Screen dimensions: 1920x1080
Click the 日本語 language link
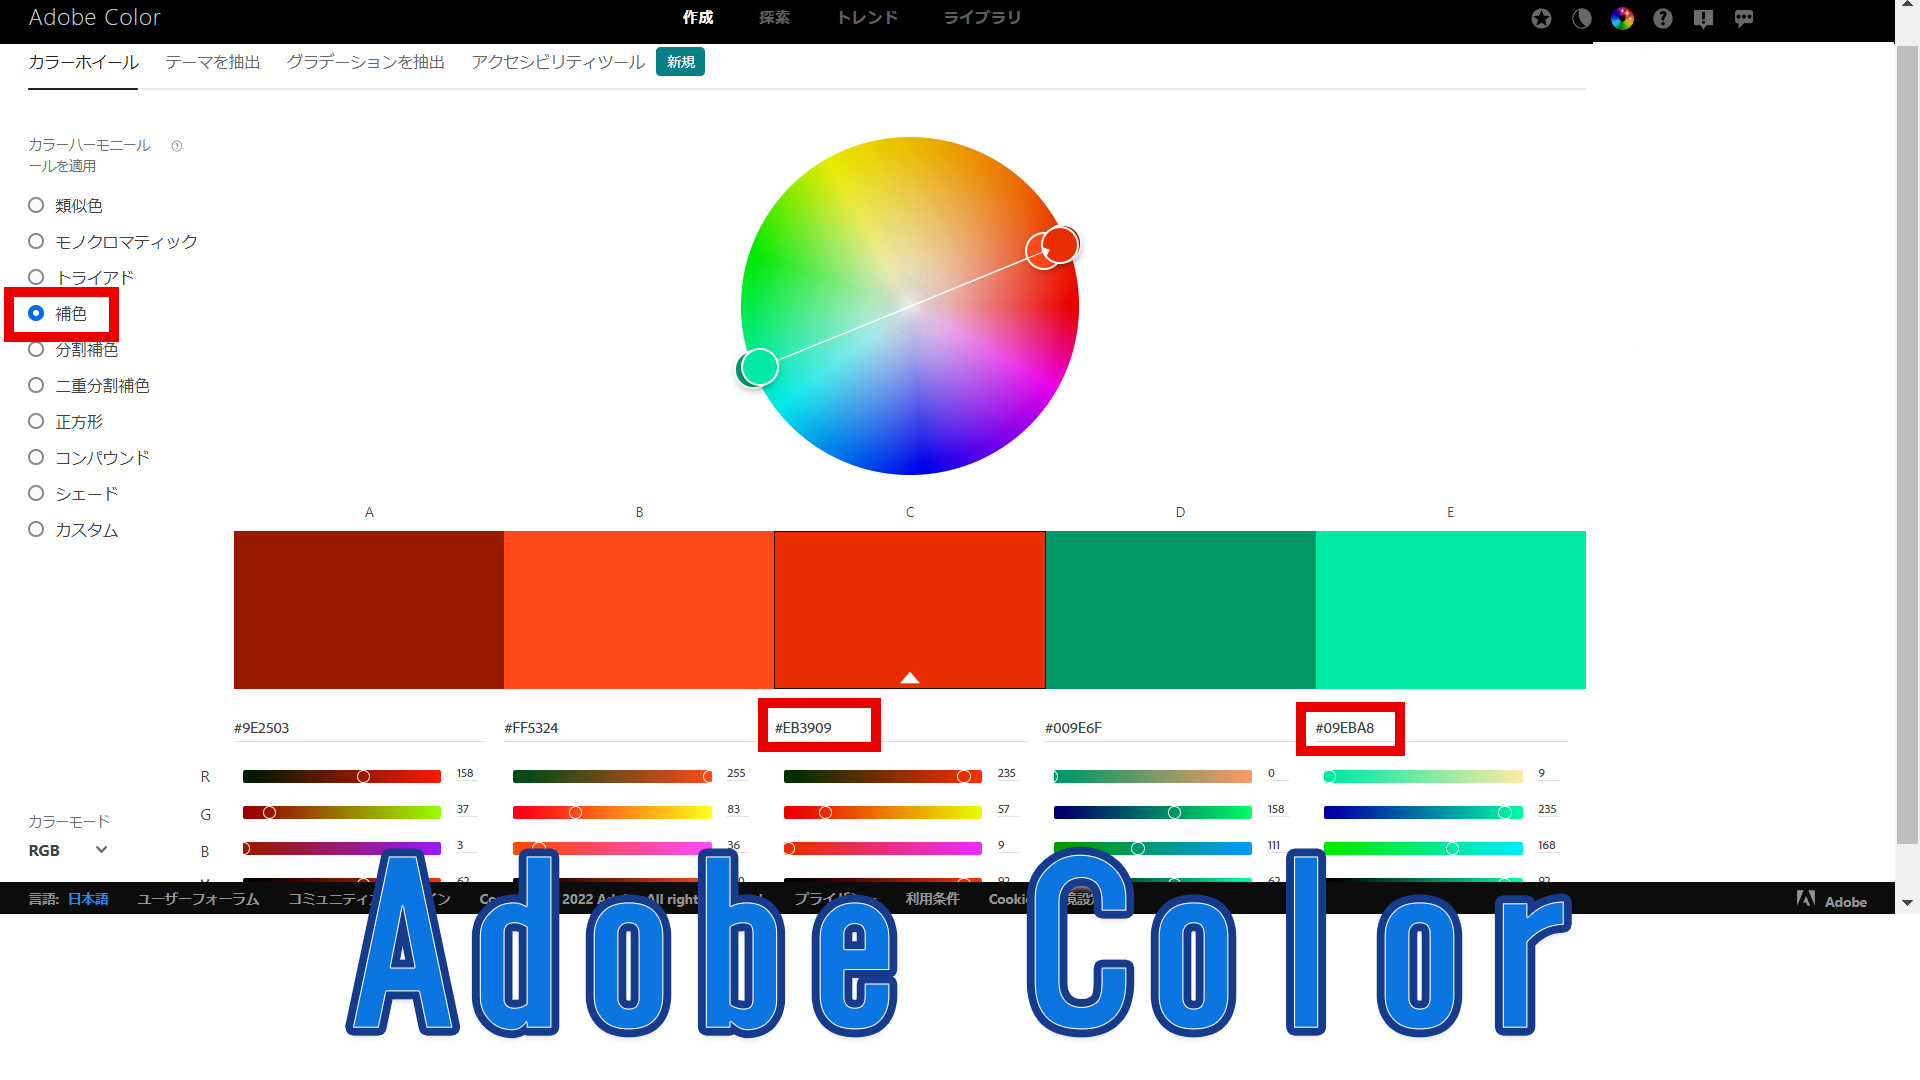pyautogui.click(x=88, y=899)
